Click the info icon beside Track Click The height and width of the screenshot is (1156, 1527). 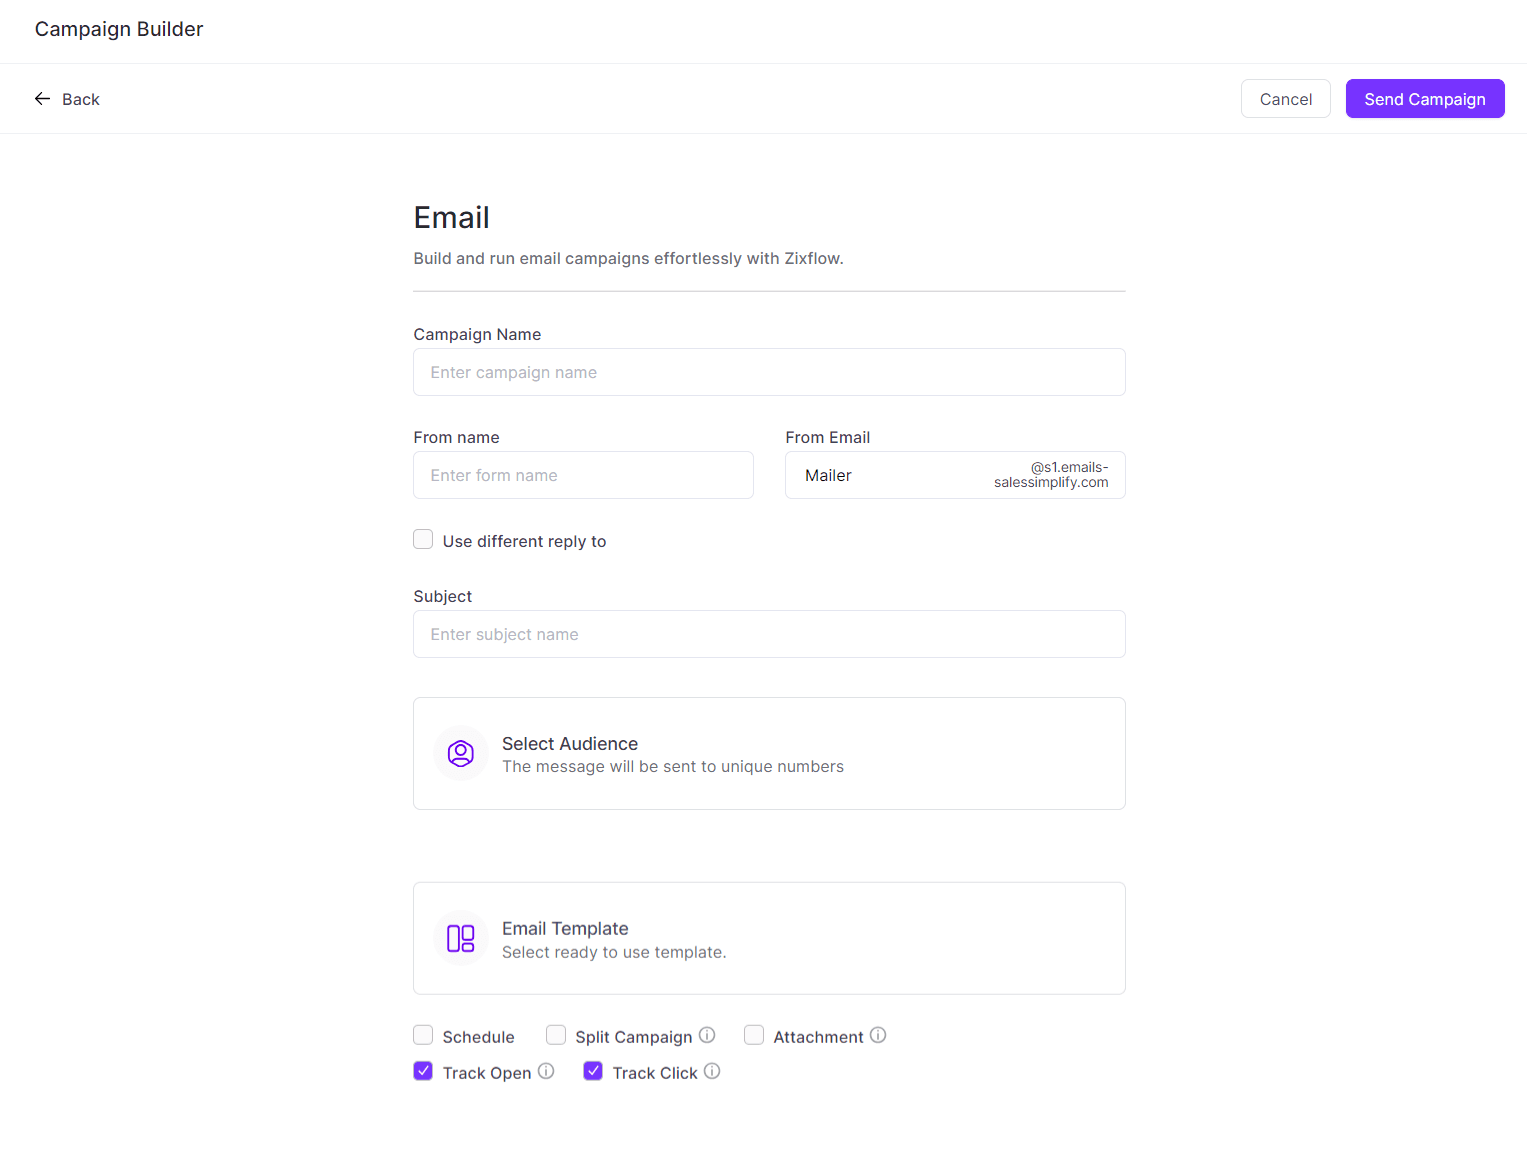712,1071
